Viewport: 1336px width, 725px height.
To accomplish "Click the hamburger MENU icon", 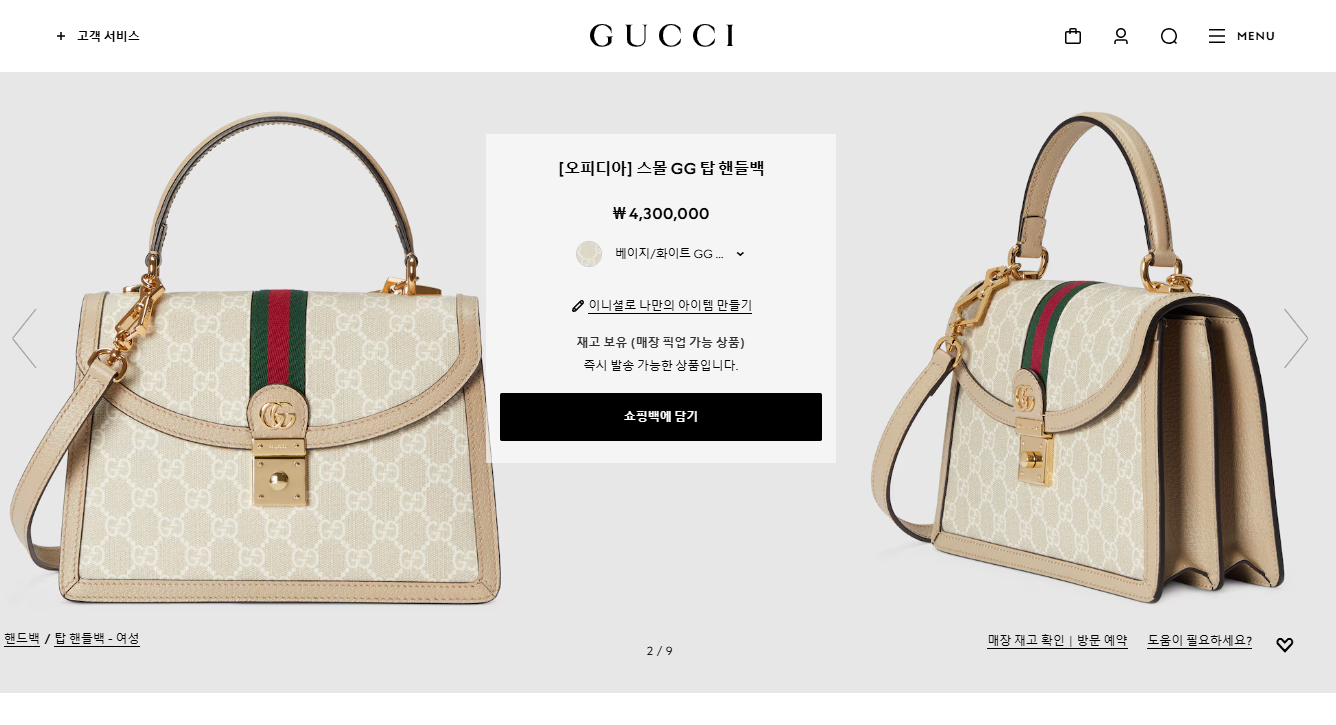I will (1217, 36).
